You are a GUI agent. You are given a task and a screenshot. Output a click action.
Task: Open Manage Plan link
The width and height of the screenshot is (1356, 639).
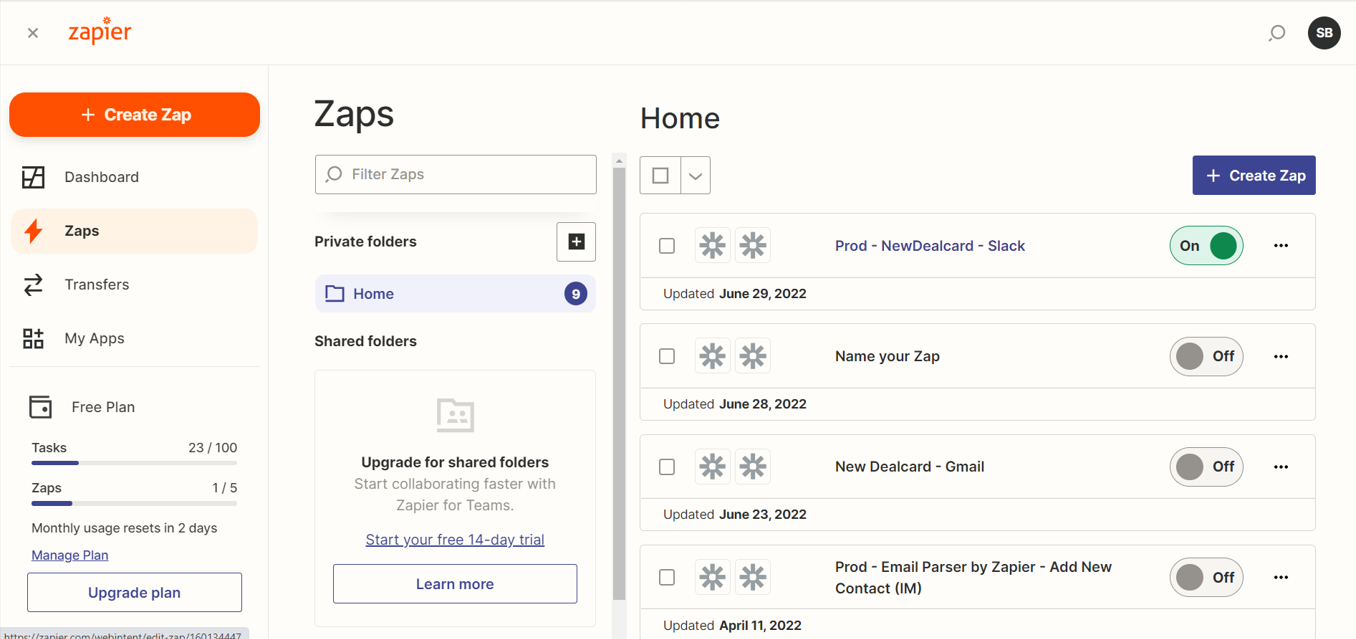pyautogui.click(x=70, y=555)
